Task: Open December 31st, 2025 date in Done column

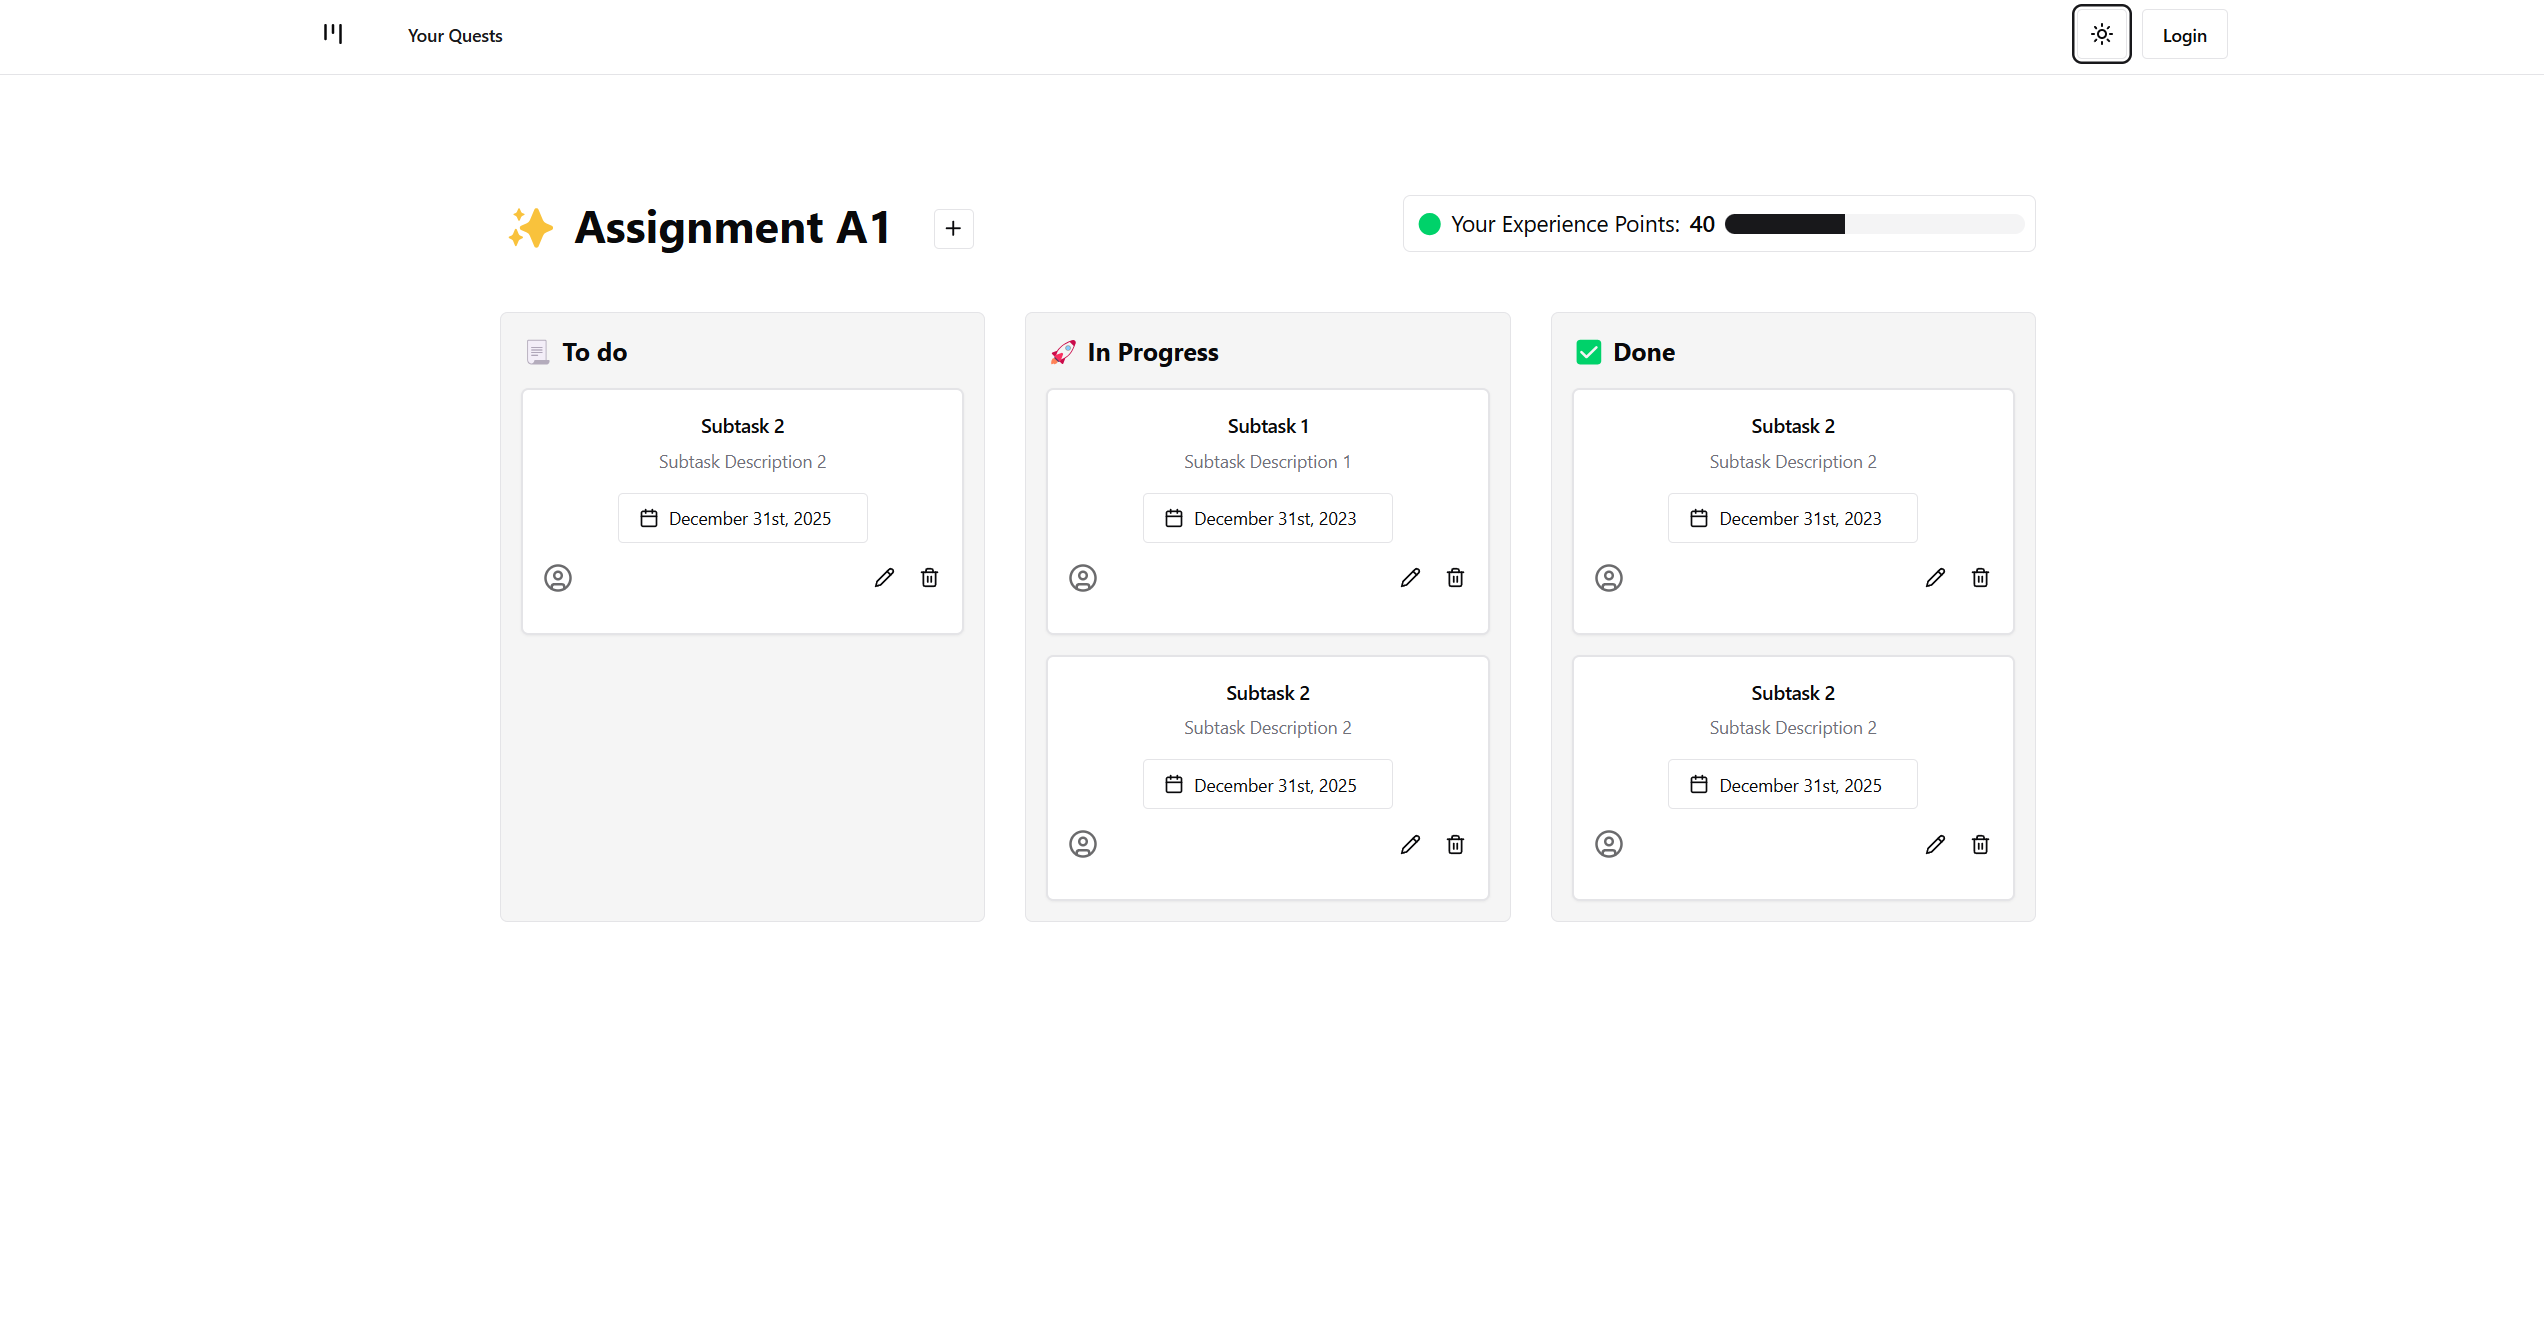Action: click(1792, 785)
